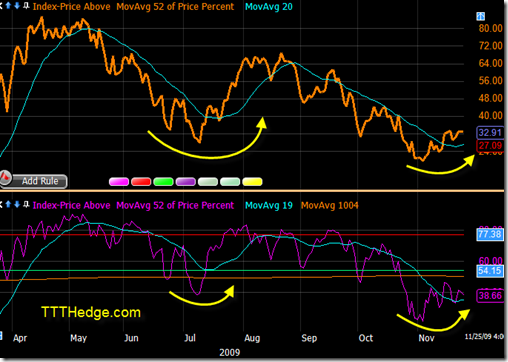Pick the yellow color swatch

coord(252,182)
